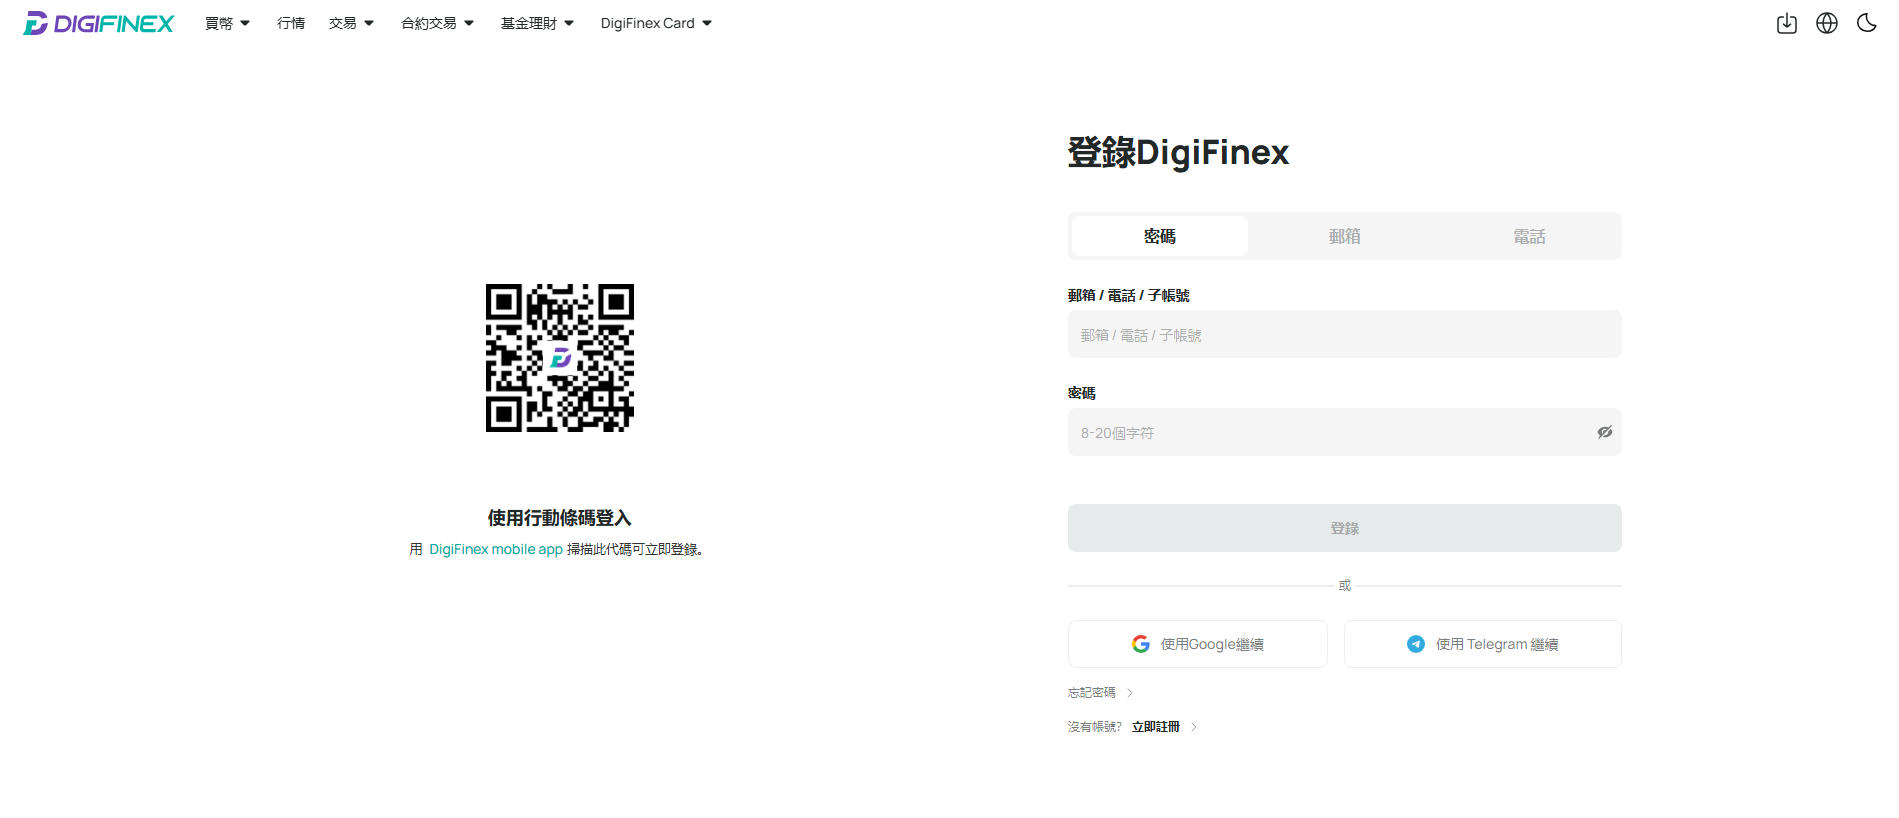Select the 密碼 login tab
Image resolution: width=1899 pixels, height=818 pixels.
coord(1160,236)
